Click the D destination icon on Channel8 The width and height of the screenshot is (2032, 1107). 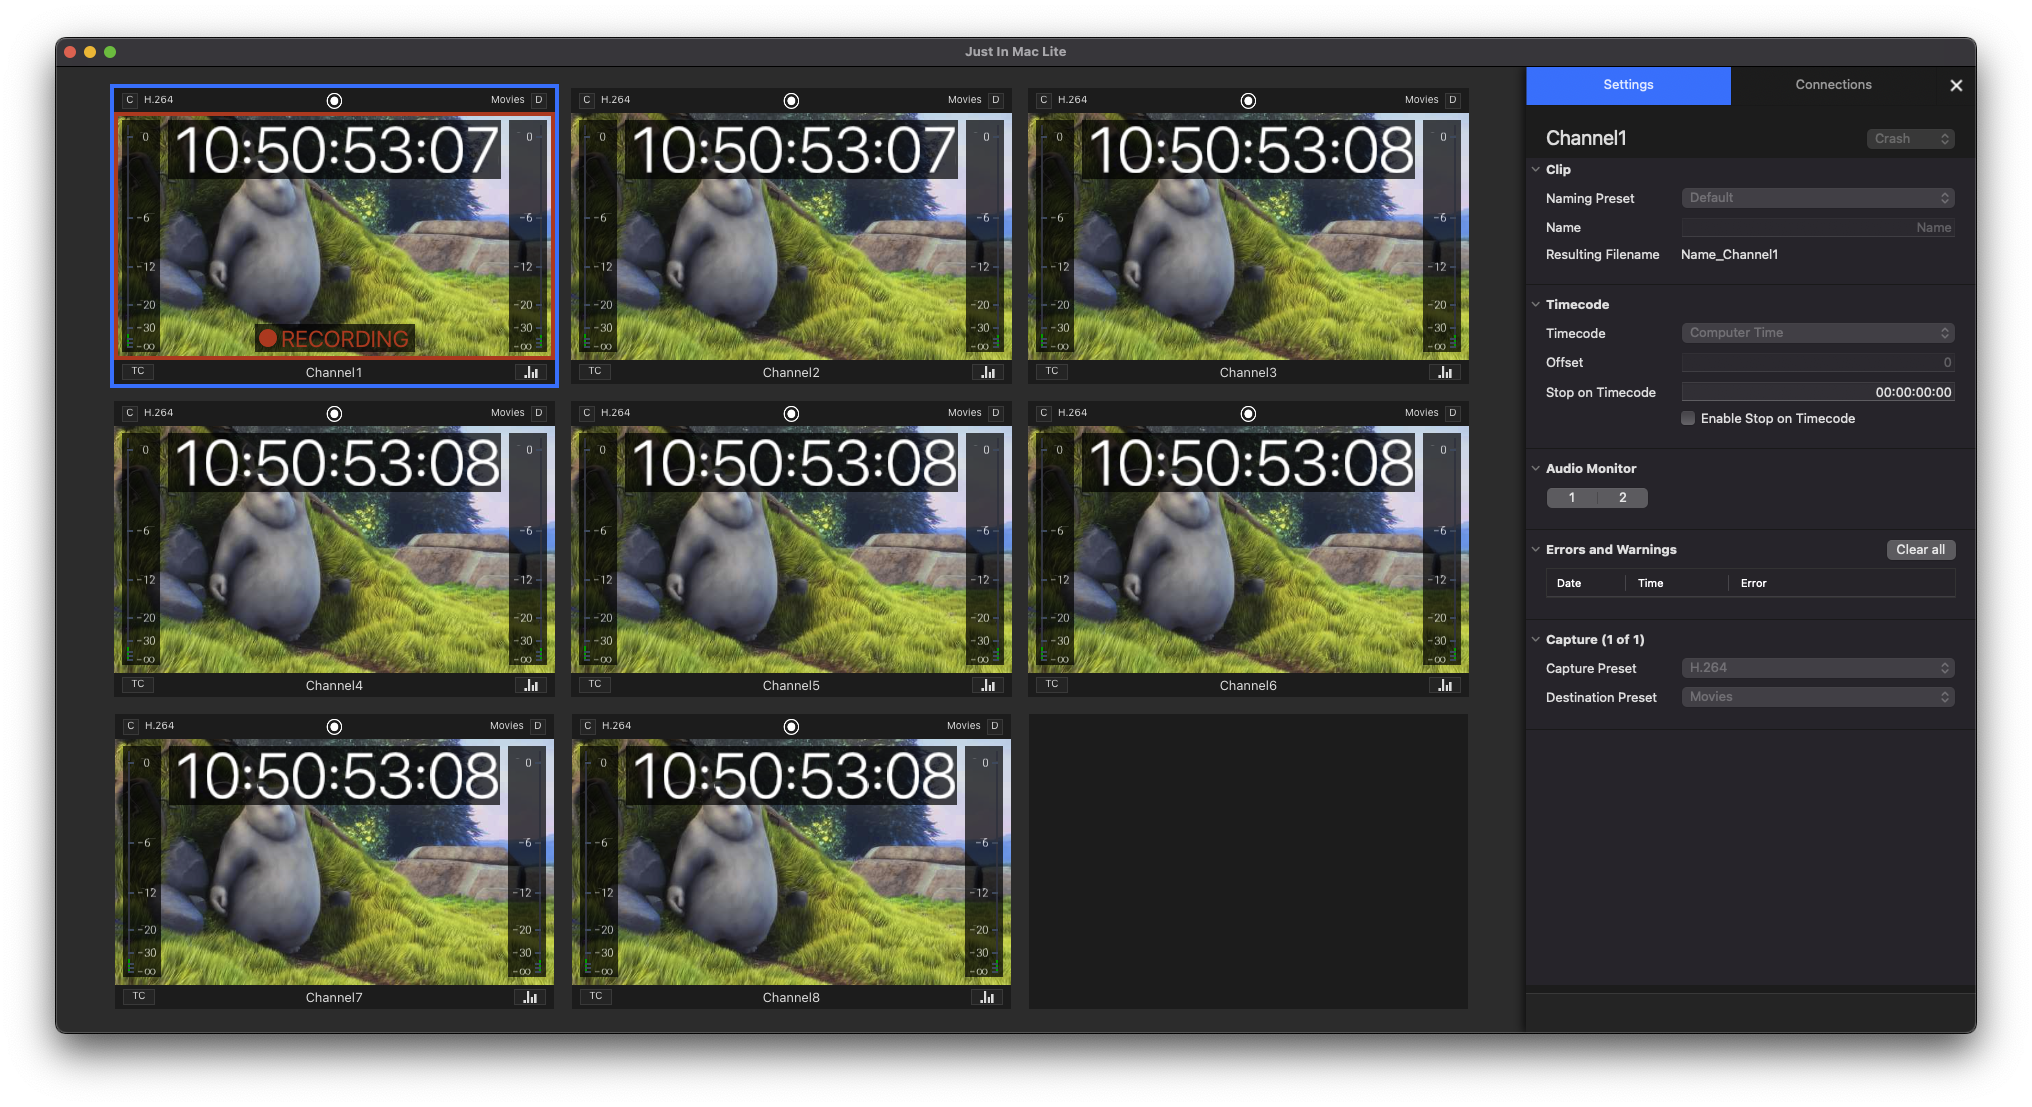click(994, 726)
